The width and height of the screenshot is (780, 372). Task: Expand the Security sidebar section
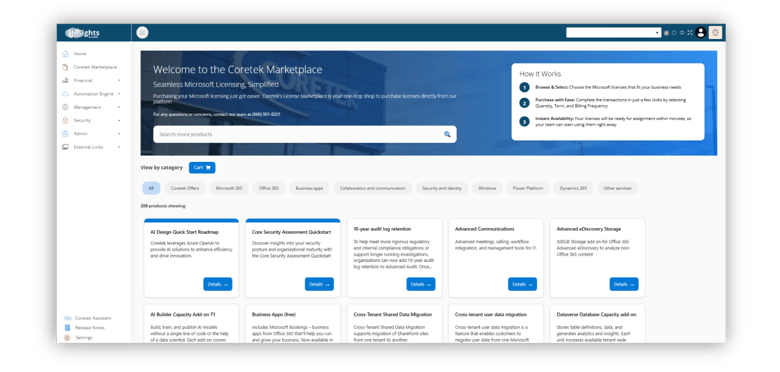92,120
